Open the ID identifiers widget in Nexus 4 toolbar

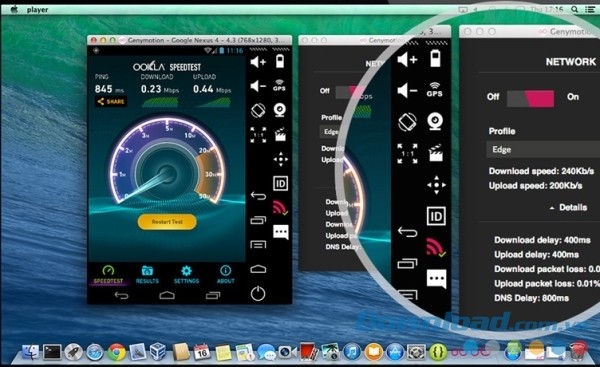pos(280,184)
